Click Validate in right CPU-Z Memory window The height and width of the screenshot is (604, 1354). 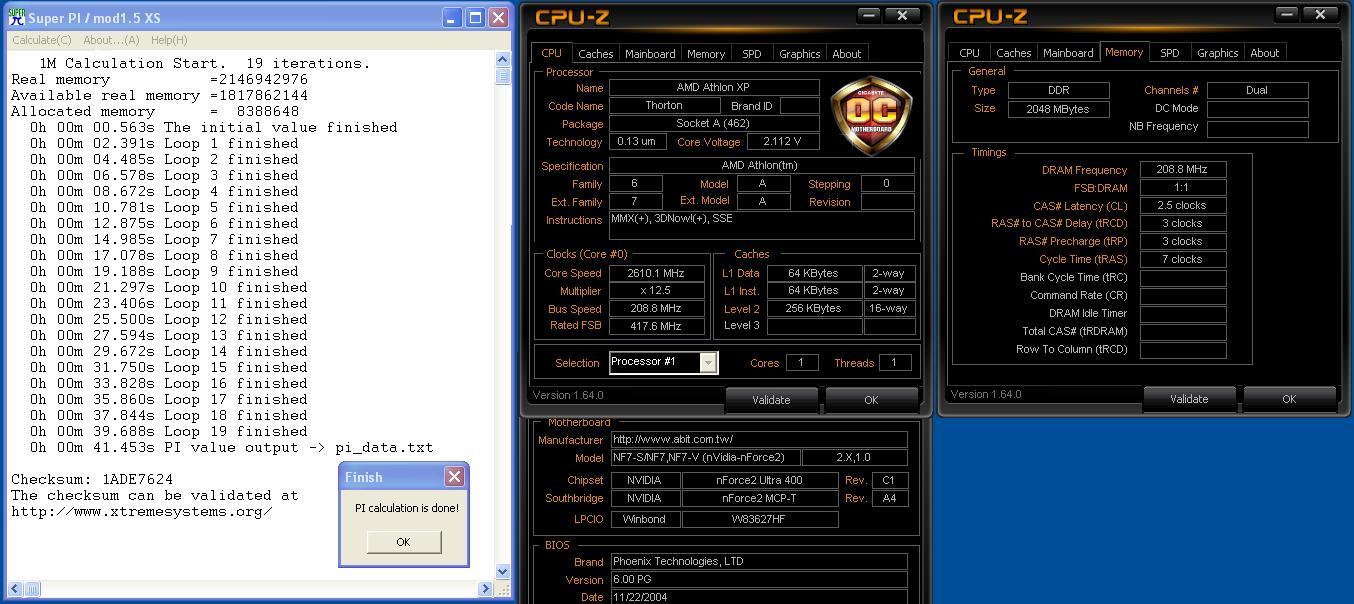point(1189,398)
